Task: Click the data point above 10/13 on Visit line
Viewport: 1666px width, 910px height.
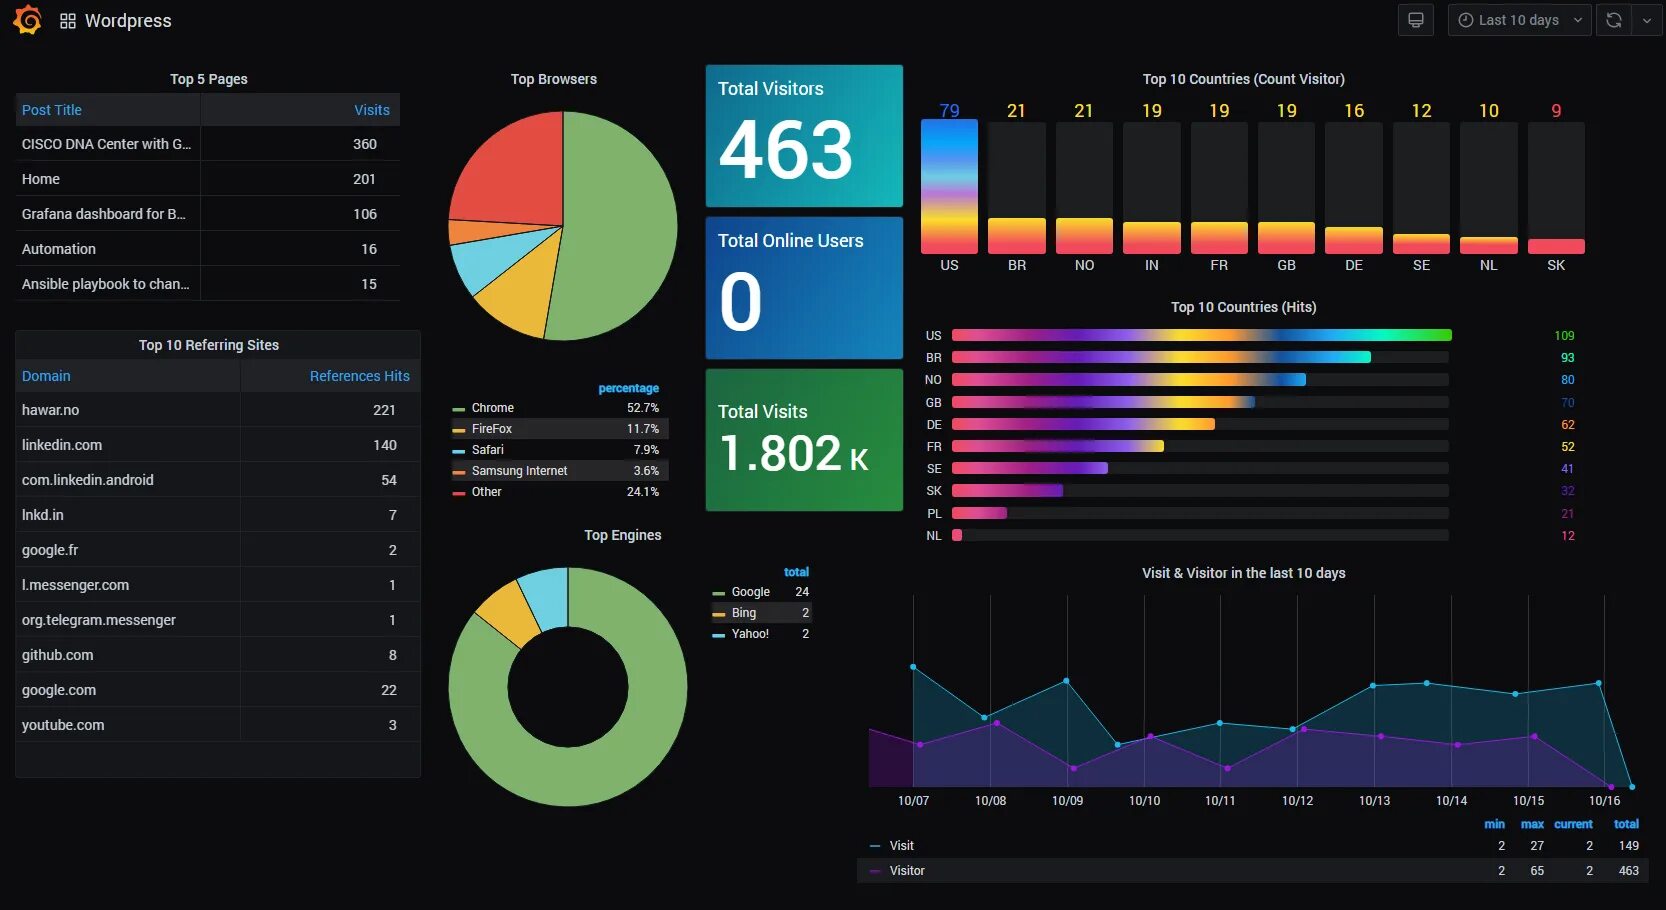Action: tap(1372, 686)
